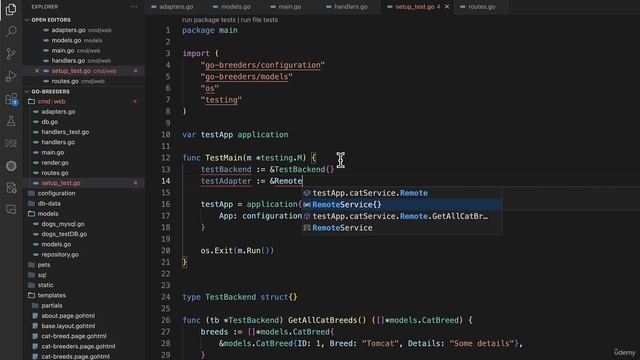Viewport: 640px width, 360px height.
Task: Open the chat panel icon in activity bar
Action: (x=11, y=210)
